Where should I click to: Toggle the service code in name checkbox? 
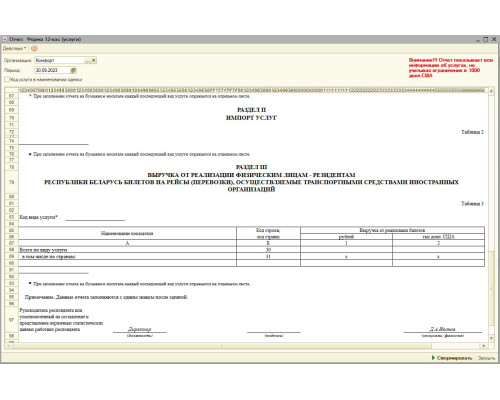click(7, 79)
